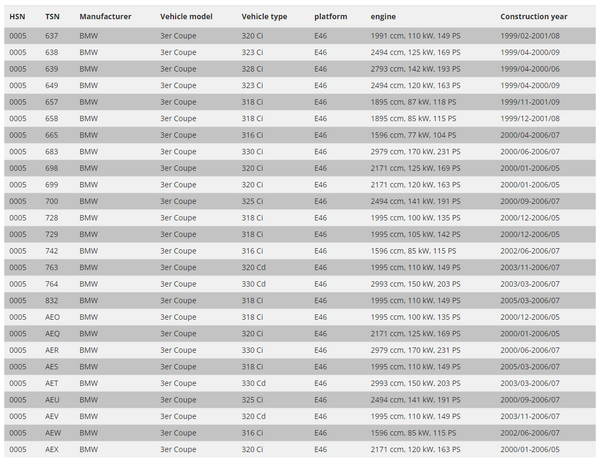Select the Vehicle type column header
The width and height of the screenshot is (600, 459).
click(x=264, y=18)
